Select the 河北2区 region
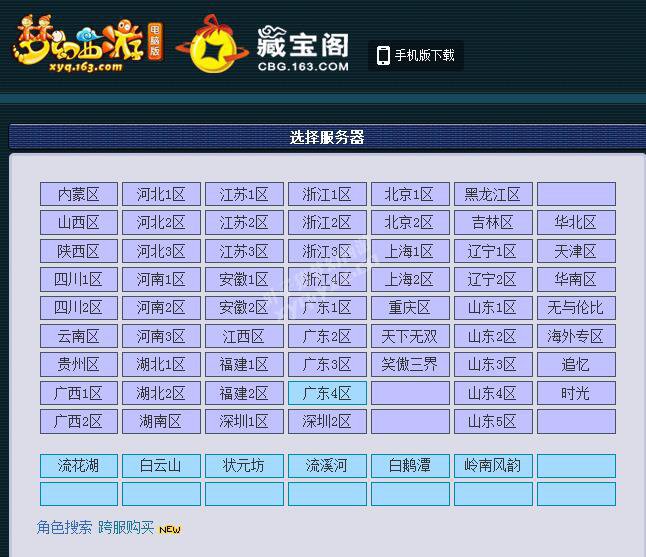646x557 pixels. point(162,222)
